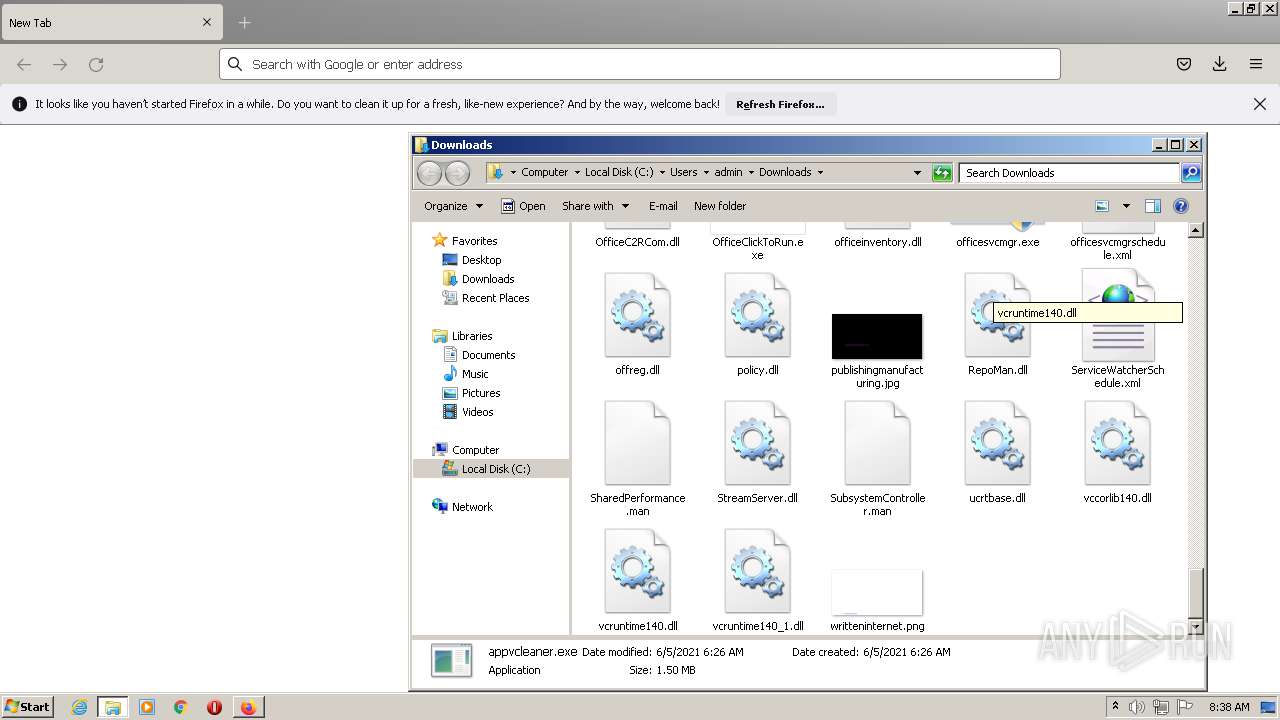1280x720 pixels.
Task: Click the Open toolbar button
Action: (523, 206)
